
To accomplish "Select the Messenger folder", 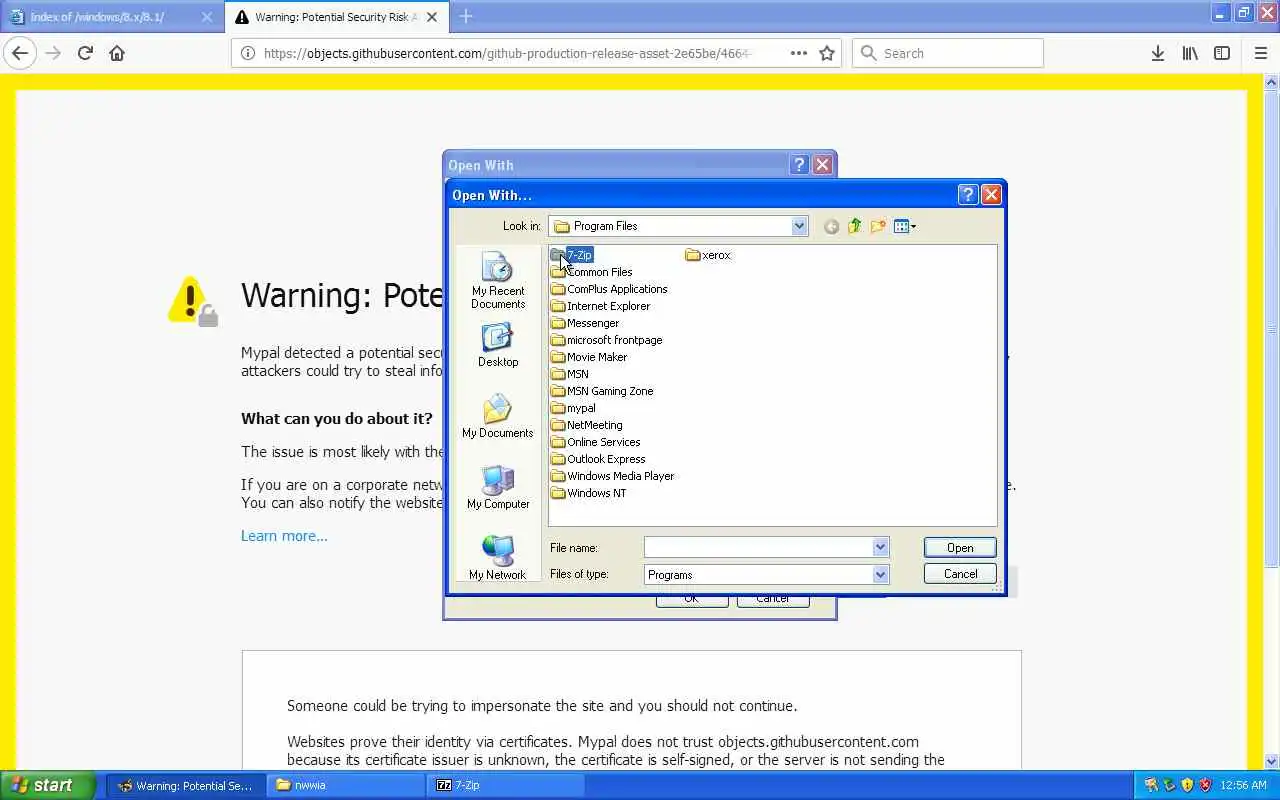I will point(585,323).
